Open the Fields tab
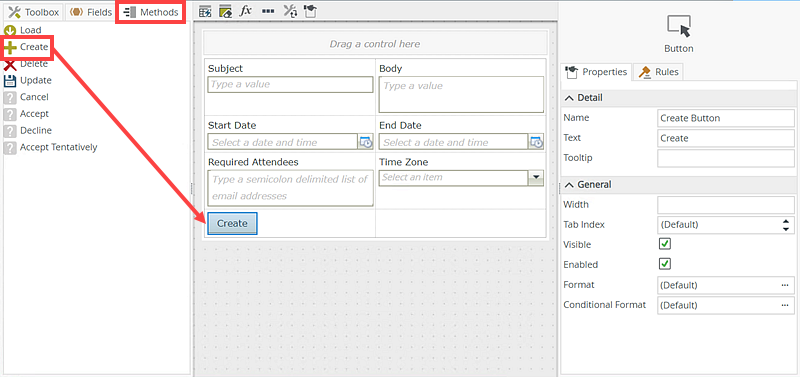Screen dimensions: 800x377 (91, 12)
